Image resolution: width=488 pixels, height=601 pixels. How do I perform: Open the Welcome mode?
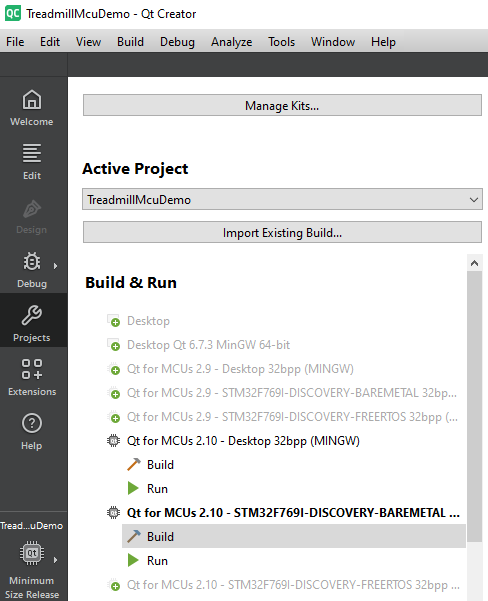pyautogui.click(x=32, y=108)
